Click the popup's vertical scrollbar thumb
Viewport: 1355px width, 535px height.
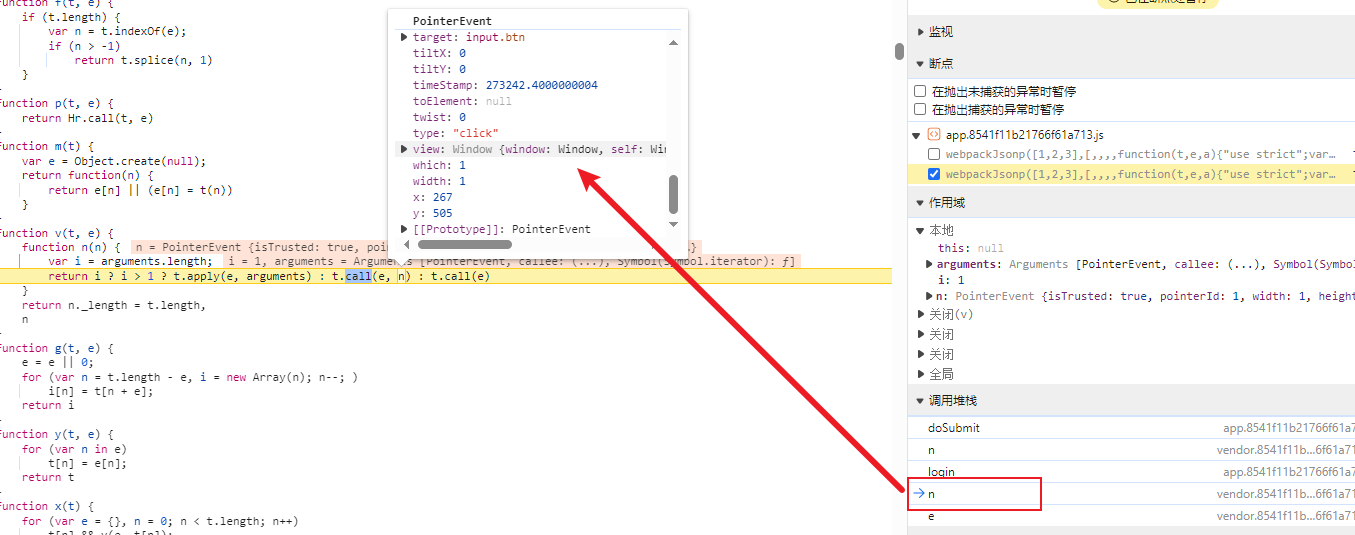673,193
